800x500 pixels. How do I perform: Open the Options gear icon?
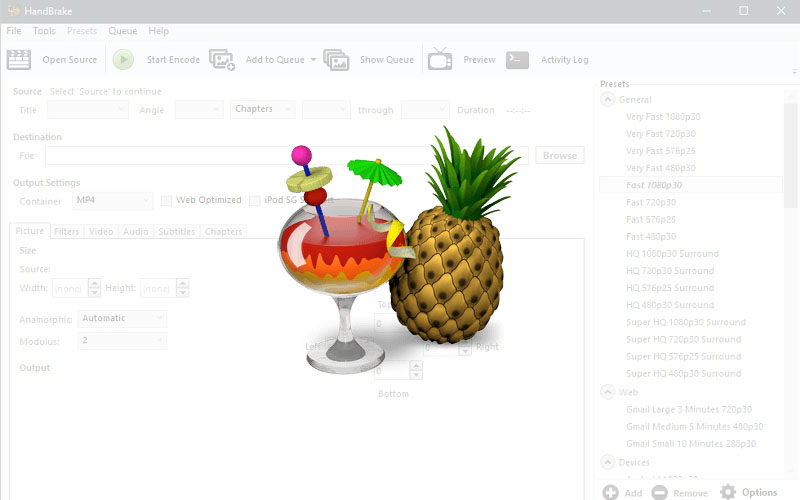[728, 492]
